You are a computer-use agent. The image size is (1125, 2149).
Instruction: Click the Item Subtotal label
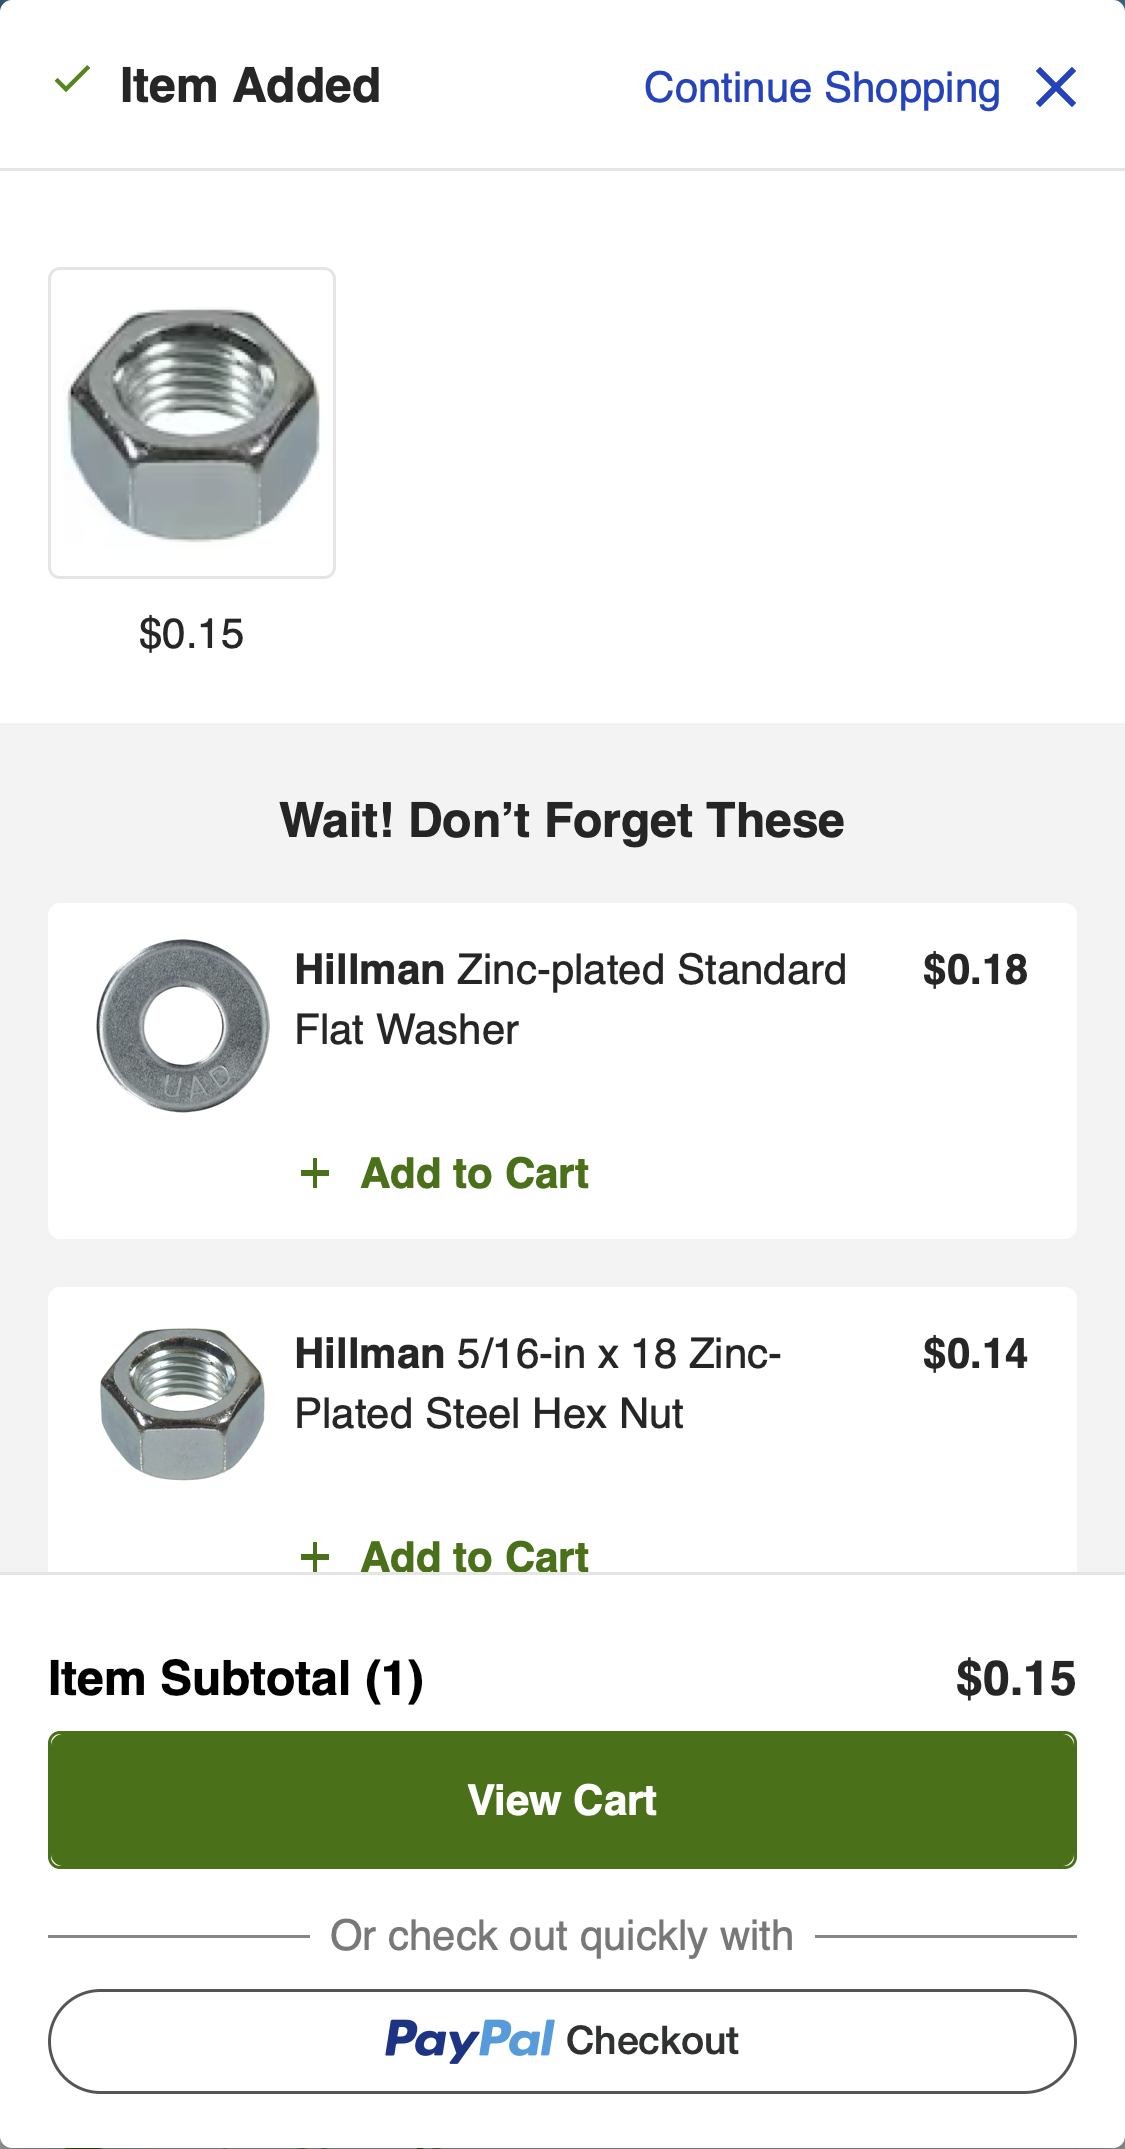pyautogui.click(x=236, y=1679)
